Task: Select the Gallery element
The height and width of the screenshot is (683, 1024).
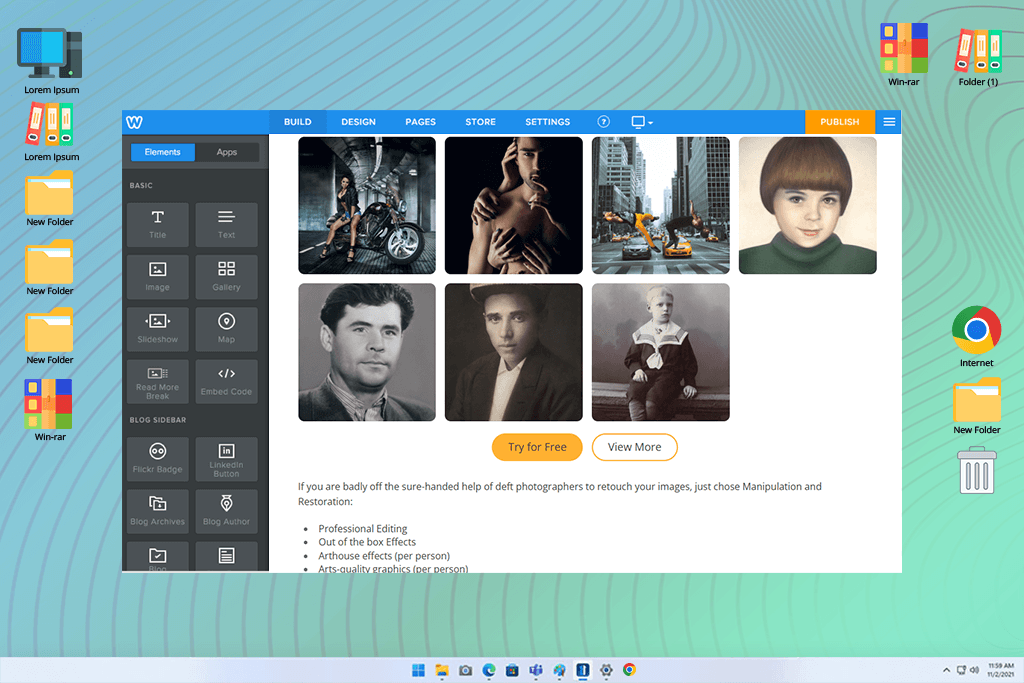Action: pyautogui.click(x=226, y=277)
